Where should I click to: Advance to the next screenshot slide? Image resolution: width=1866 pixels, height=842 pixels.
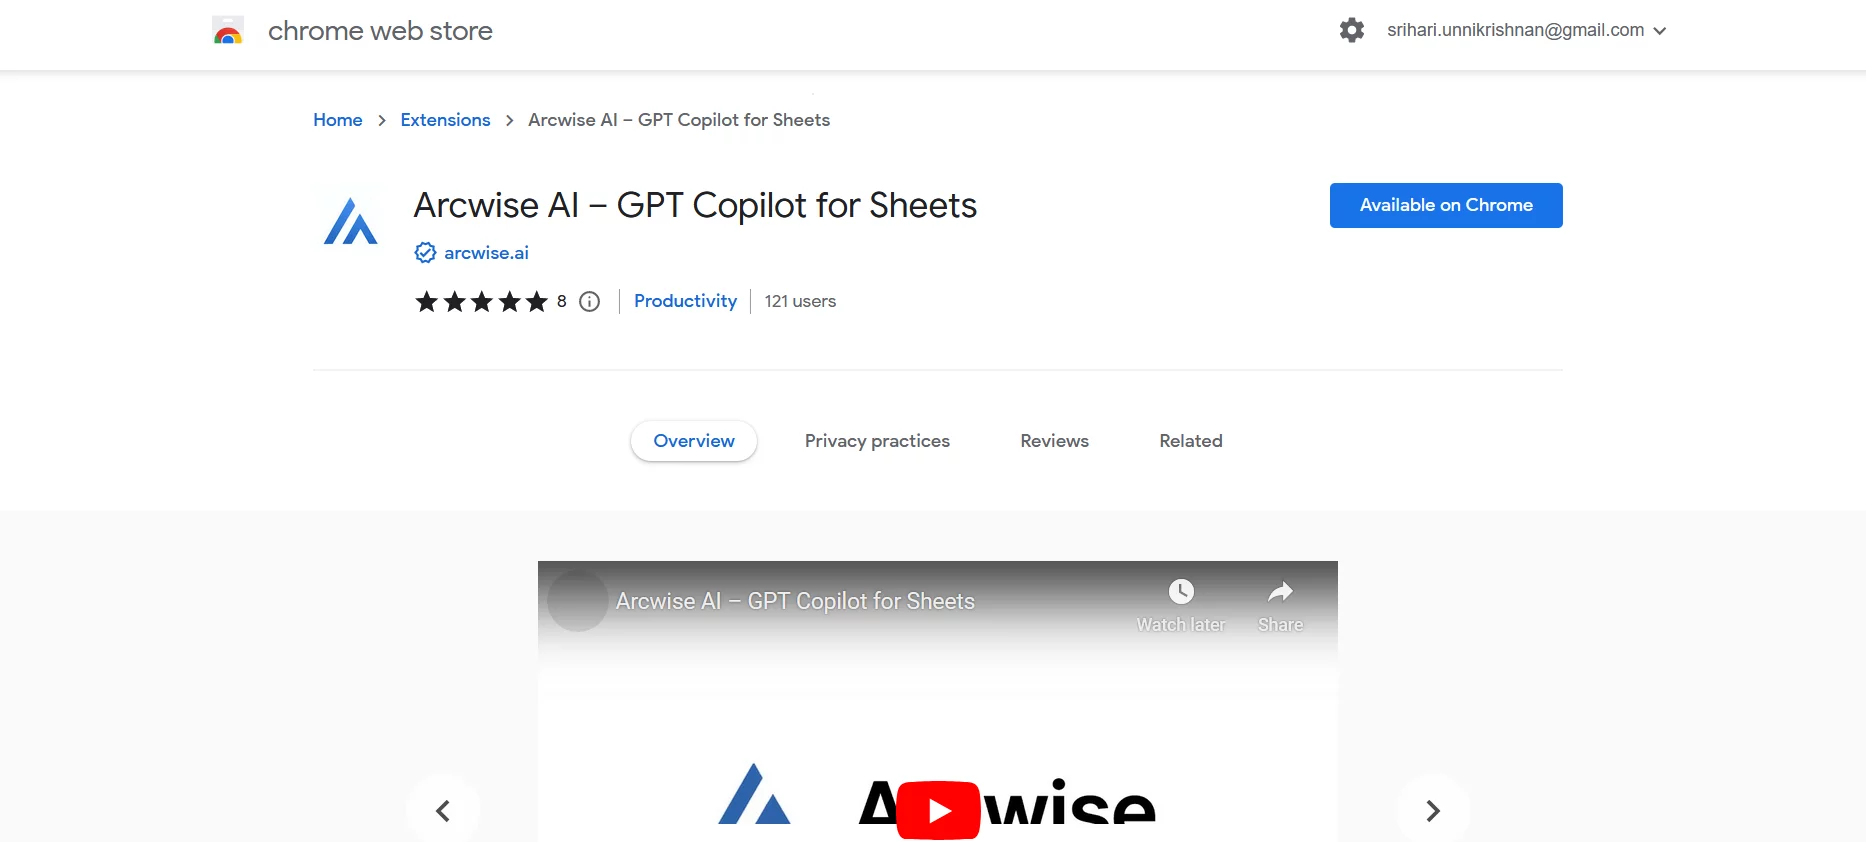(1433, 810)
